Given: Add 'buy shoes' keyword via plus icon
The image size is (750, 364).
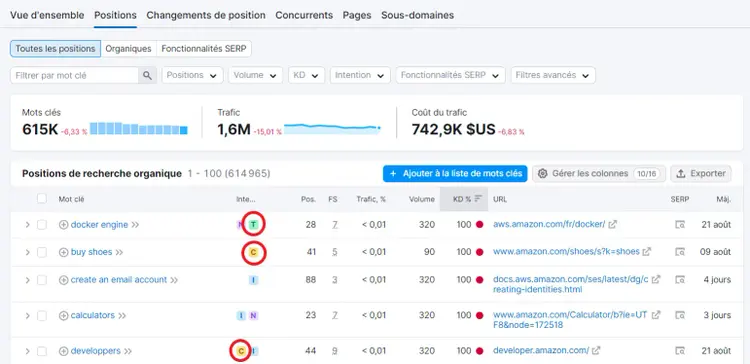Looking at the screenshot, I should [x=64, y=252].
